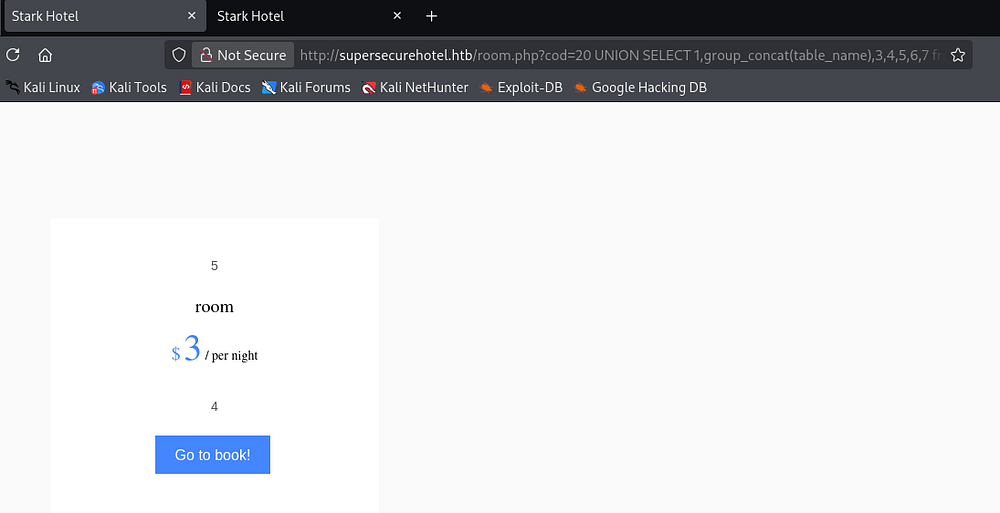The width and height of the screenshot is (1000, 513).
Task: Open a new tab with plus button
Action: [x=432, y=16]
